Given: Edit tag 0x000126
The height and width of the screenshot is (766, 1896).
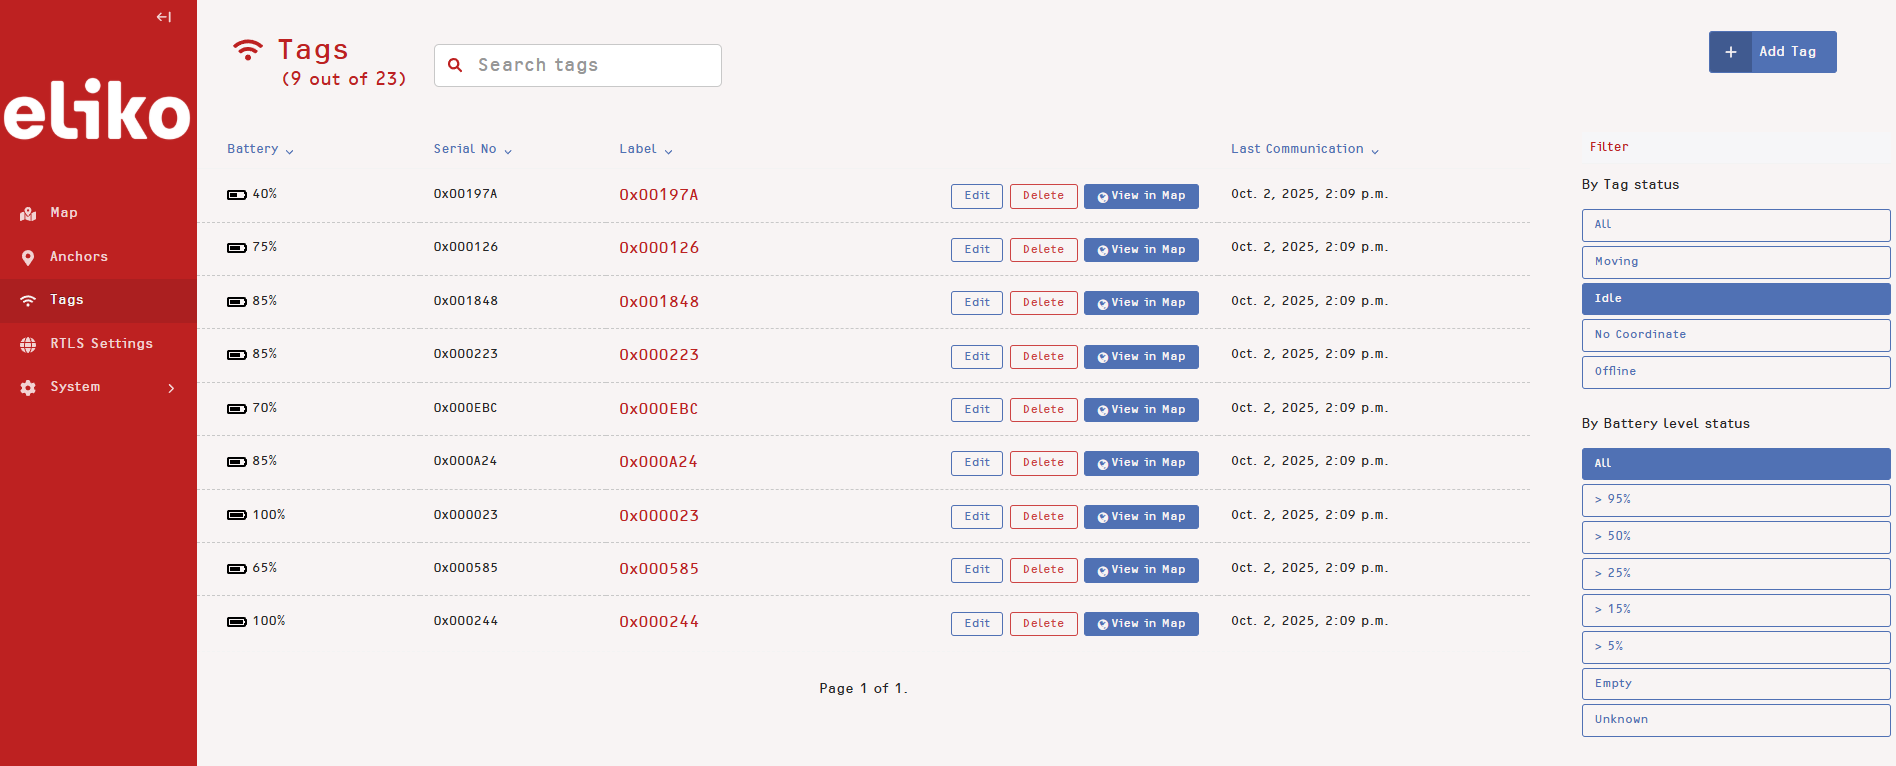Looking at the screenshot, I should pyautogui.click(x=976, y=250).
